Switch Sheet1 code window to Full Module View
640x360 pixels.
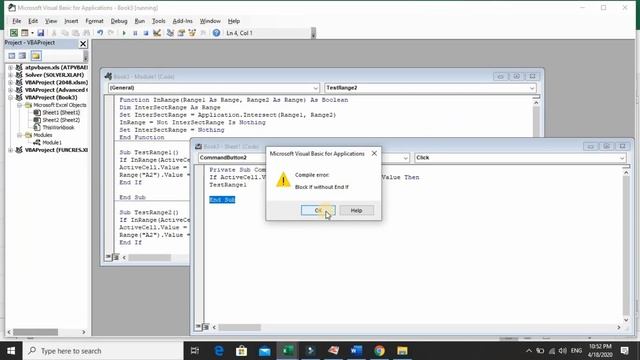[x=206, y=327]
